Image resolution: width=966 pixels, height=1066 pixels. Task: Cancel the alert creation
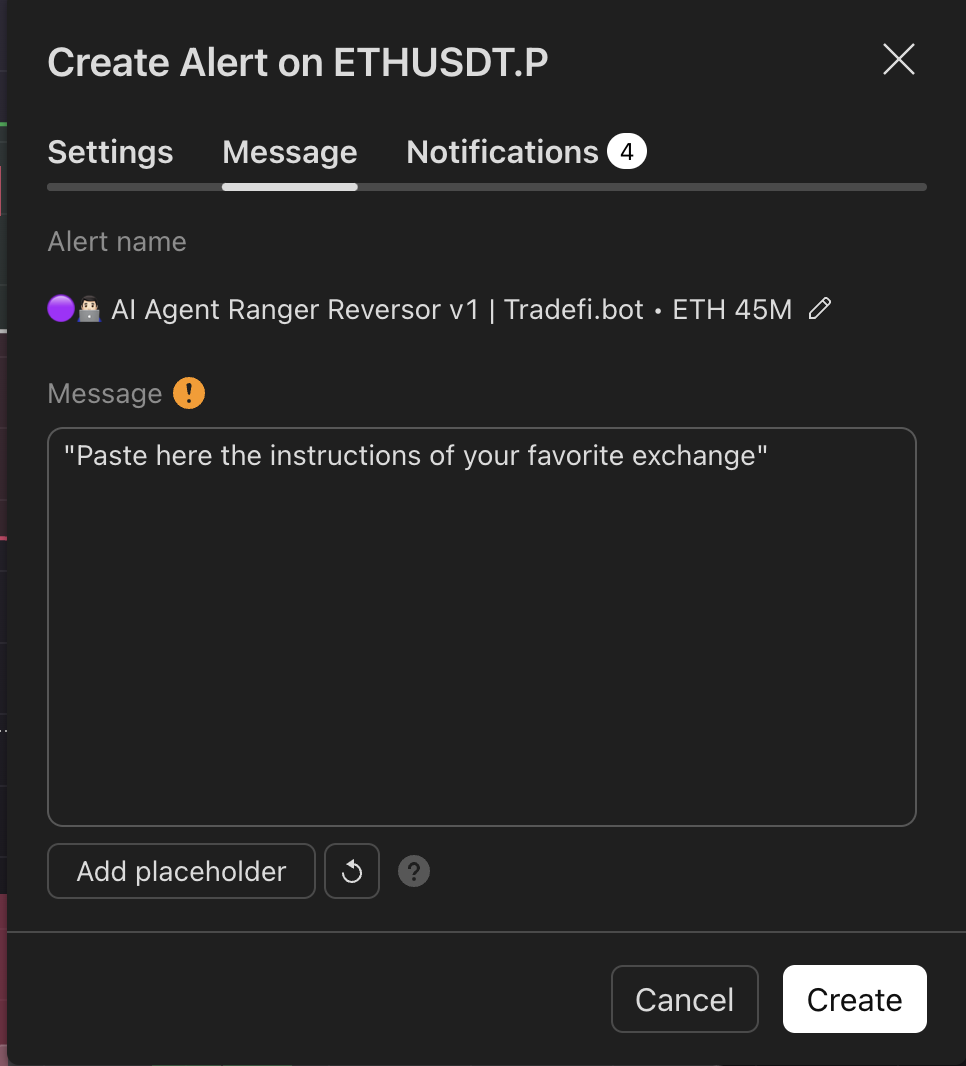685,999
